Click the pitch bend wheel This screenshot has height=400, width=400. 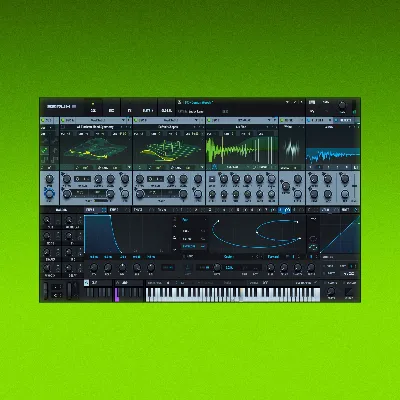(46, 291)
